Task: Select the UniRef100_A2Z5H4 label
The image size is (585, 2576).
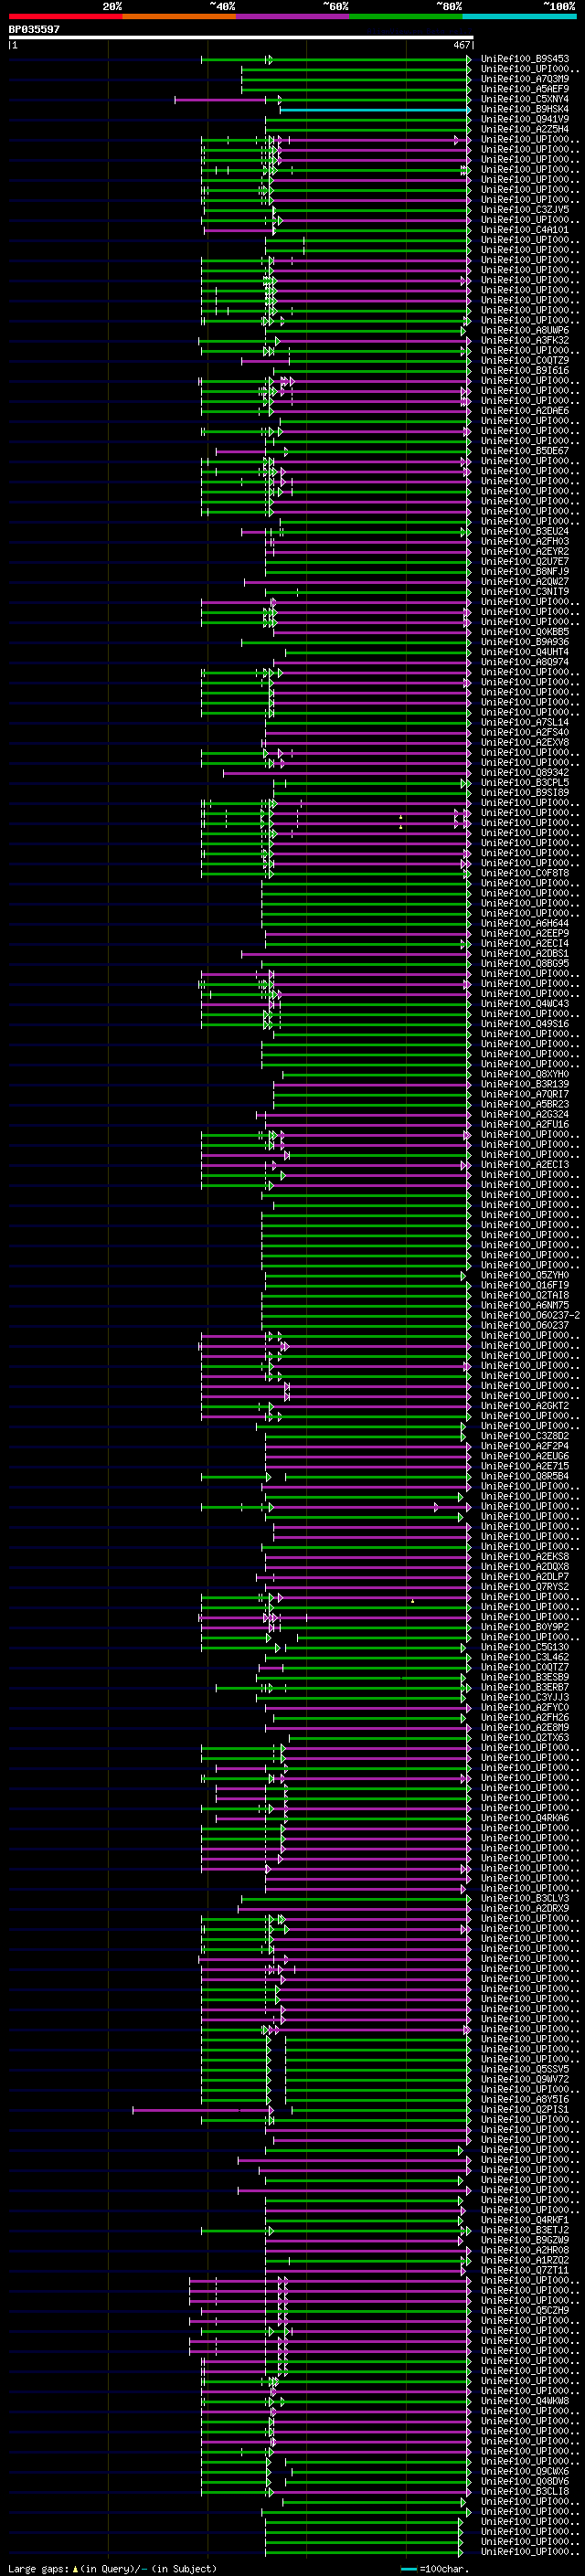Action: (525, 130)
